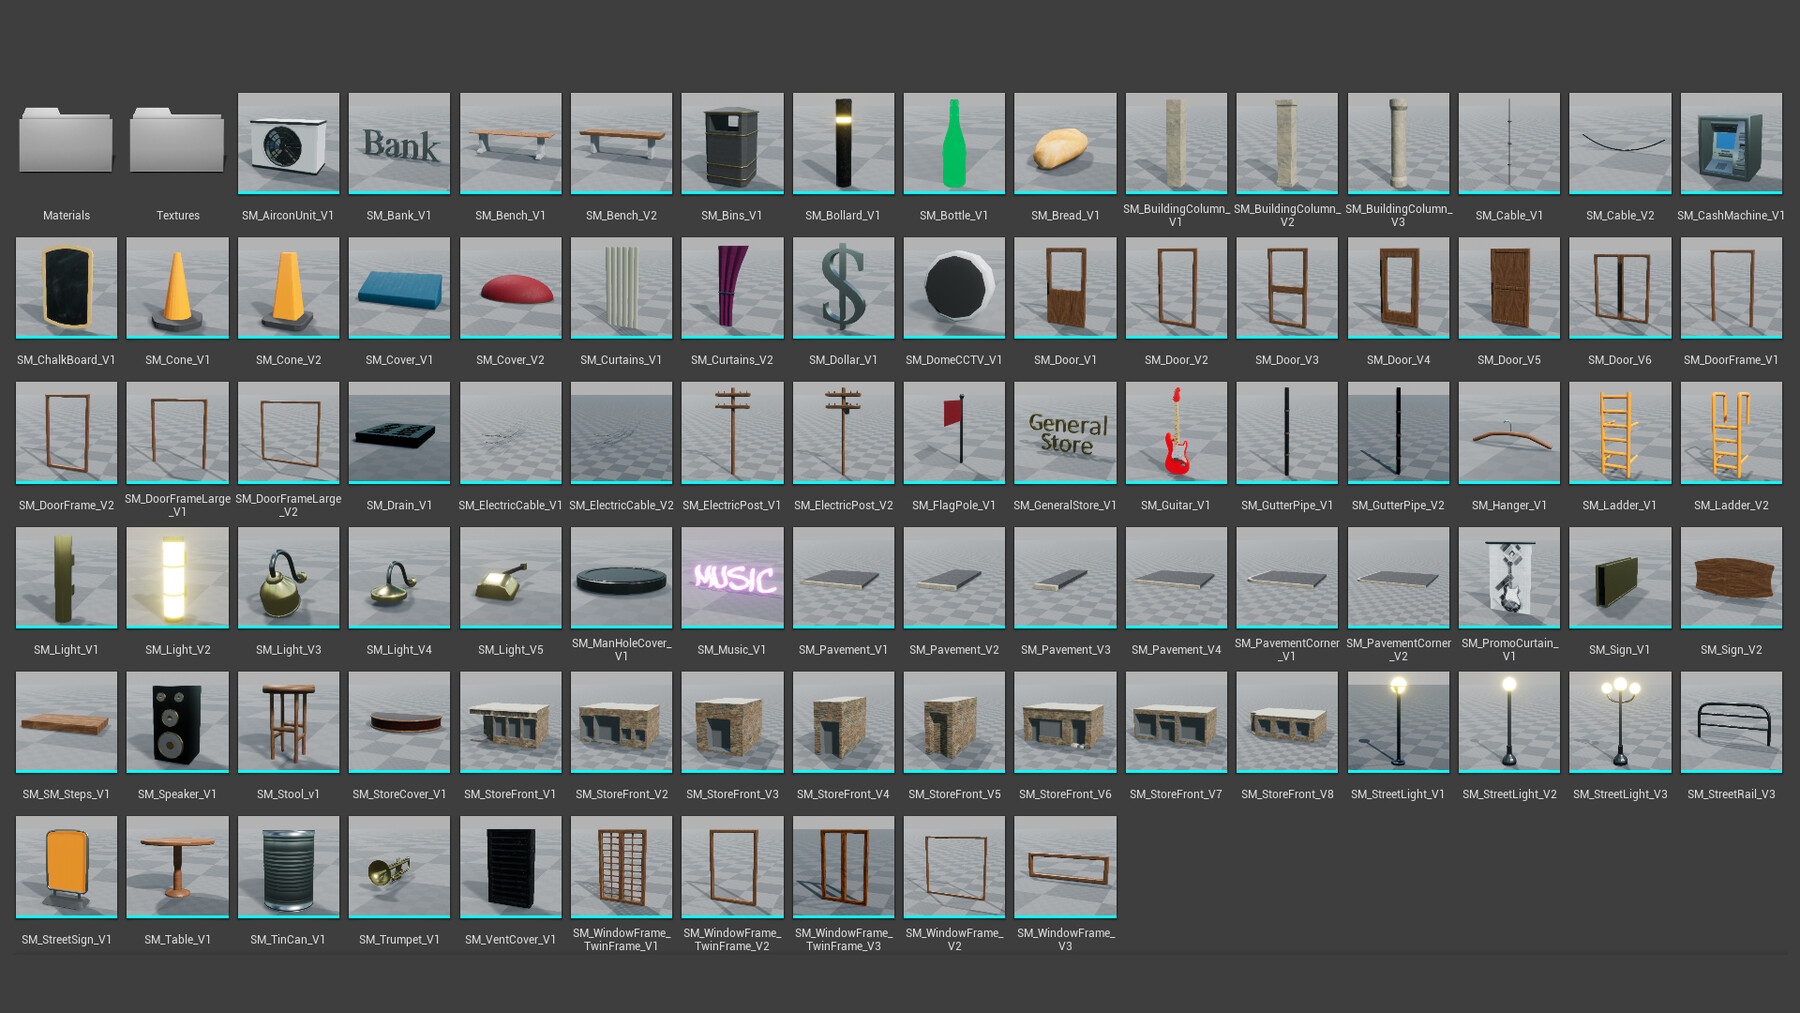Open the SM_CashMachine_V1 asset
Image resolution: width=1800 pixels, height=1013 pixels.
(x=1731, y=143)
